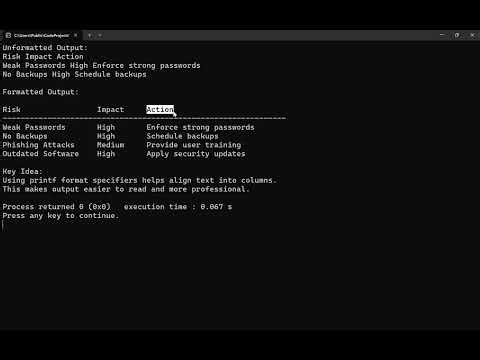Click the 'Using printf format specifiers' sentence

point(139,180)
